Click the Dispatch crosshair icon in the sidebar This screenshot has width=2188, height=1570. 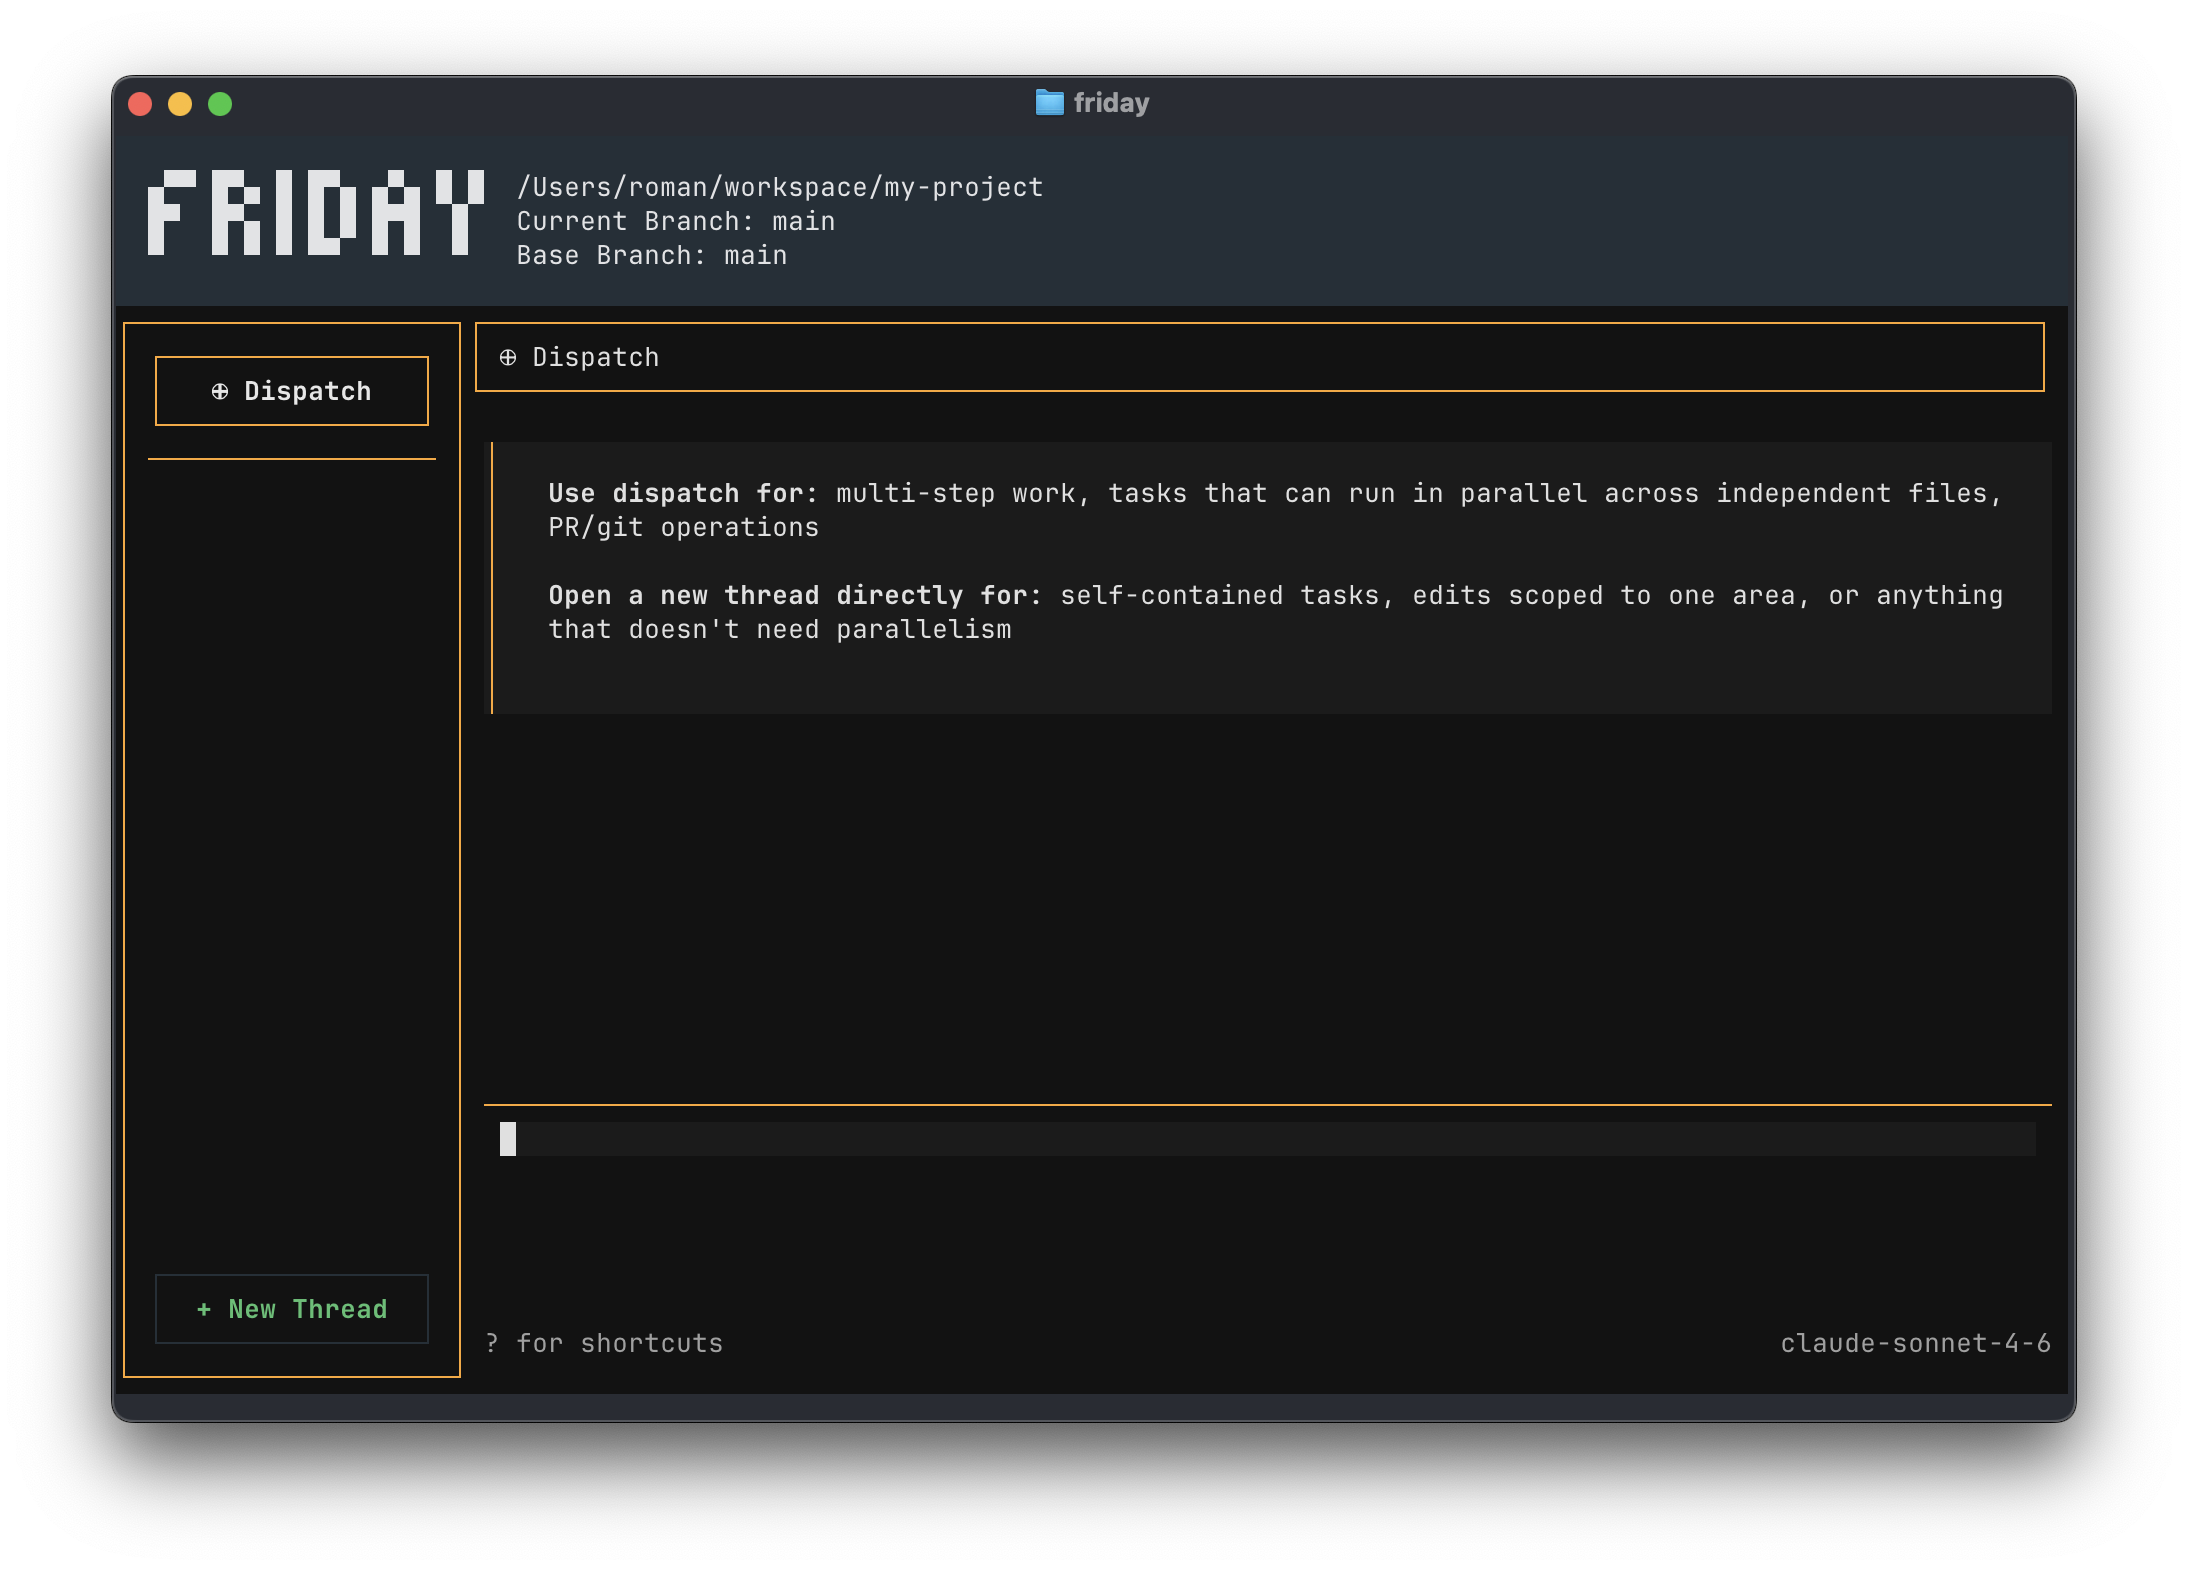point(220,391)
